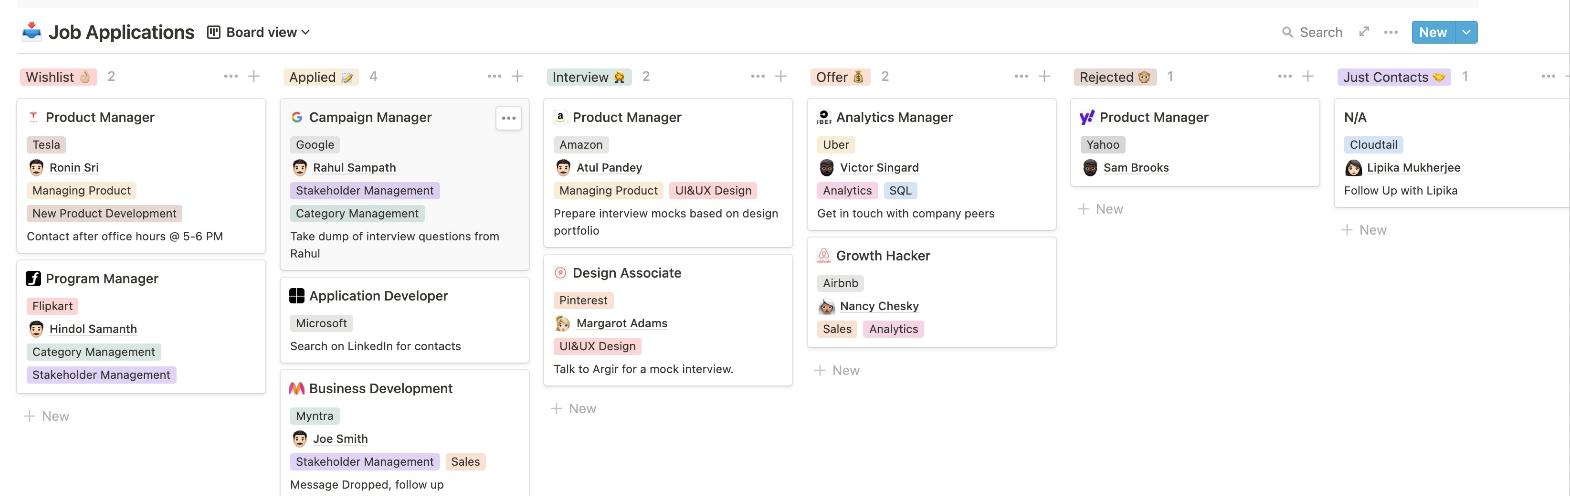Click the Job Applications inbox tray icon
Viewport: 1570px width, 496px height.
32,31
